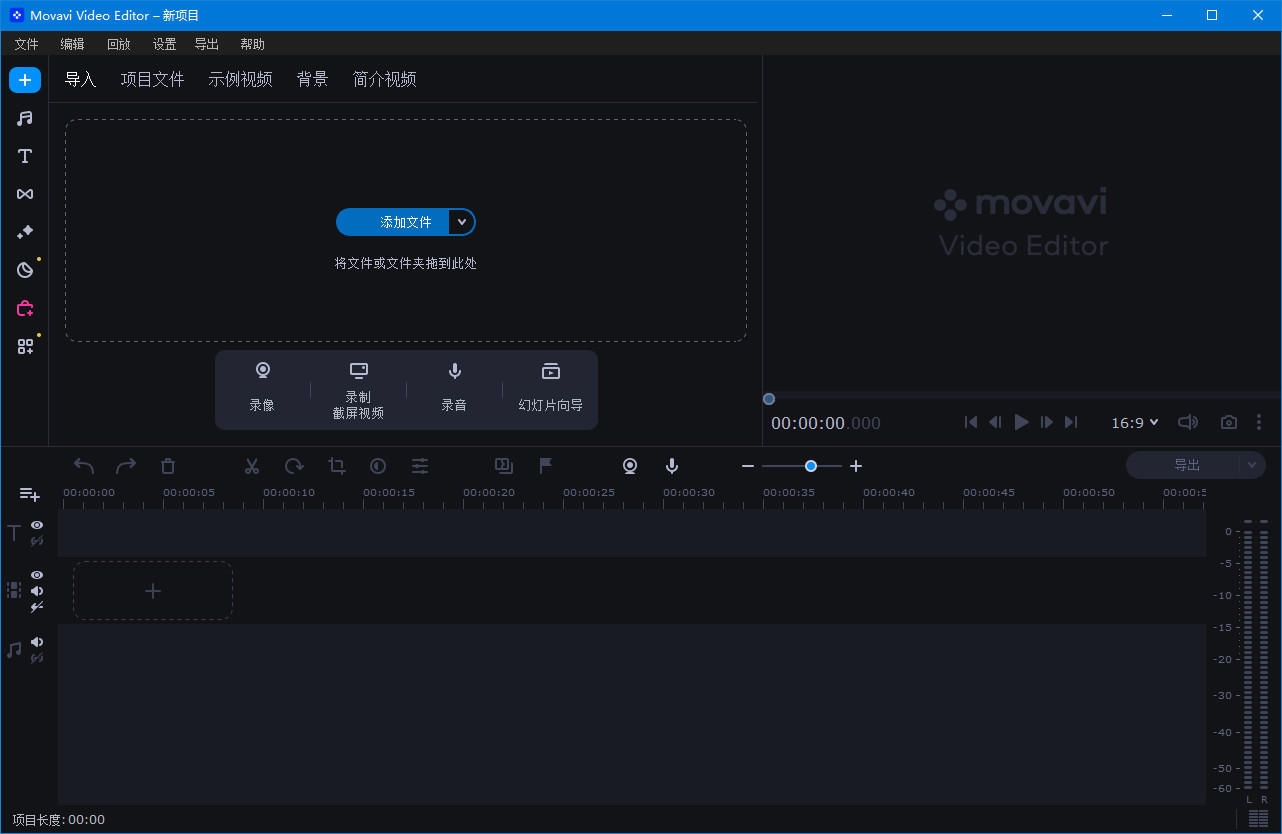Add a marker with the flag icon
Viewport: 1282px width, 834px height.
click(x=546, y=465)
